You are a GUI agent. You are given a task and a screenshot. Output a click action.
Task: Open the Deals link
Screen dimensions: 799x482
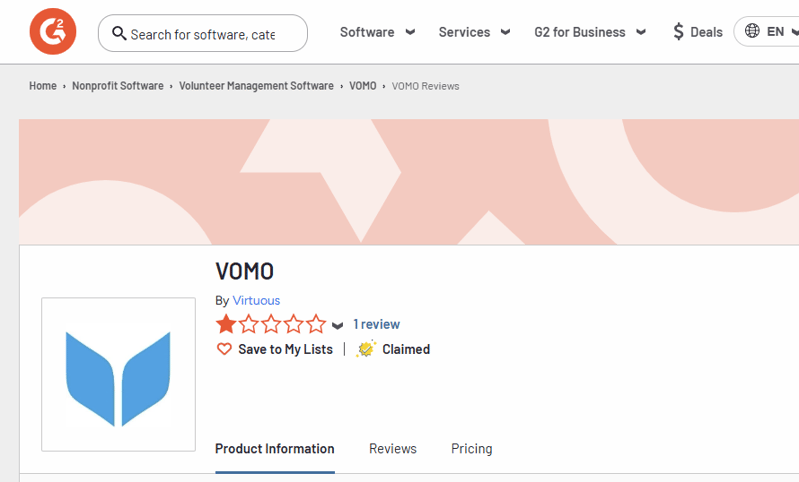pos(706,32)
